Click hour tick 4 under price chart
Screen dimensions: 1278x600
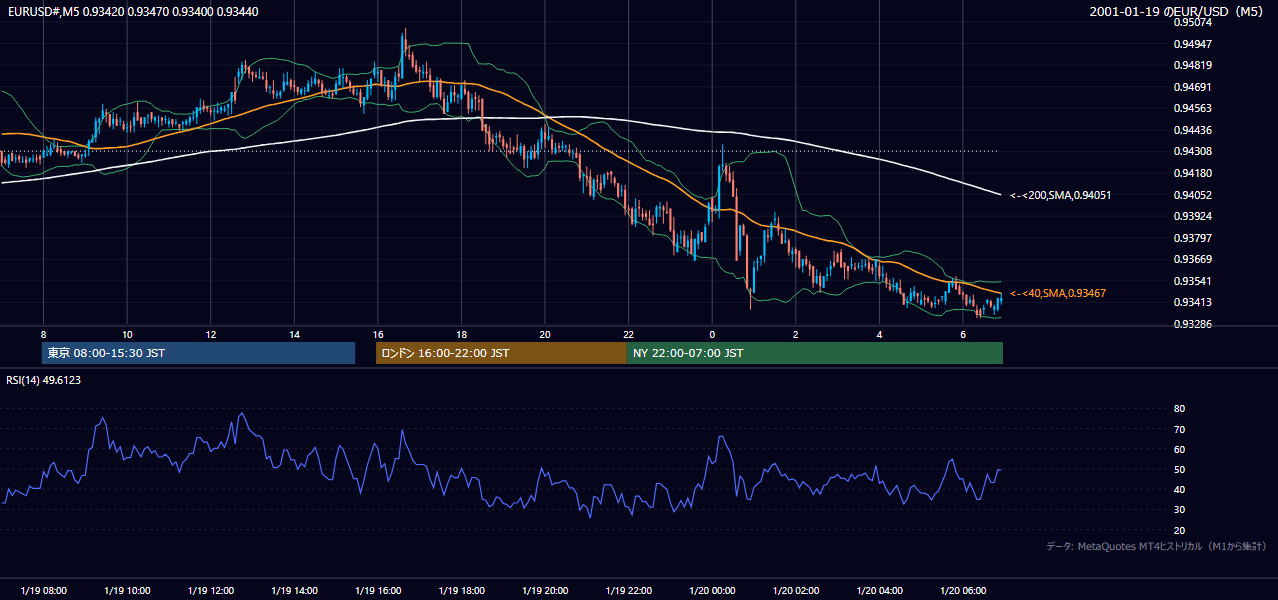(x=879, y=334)
